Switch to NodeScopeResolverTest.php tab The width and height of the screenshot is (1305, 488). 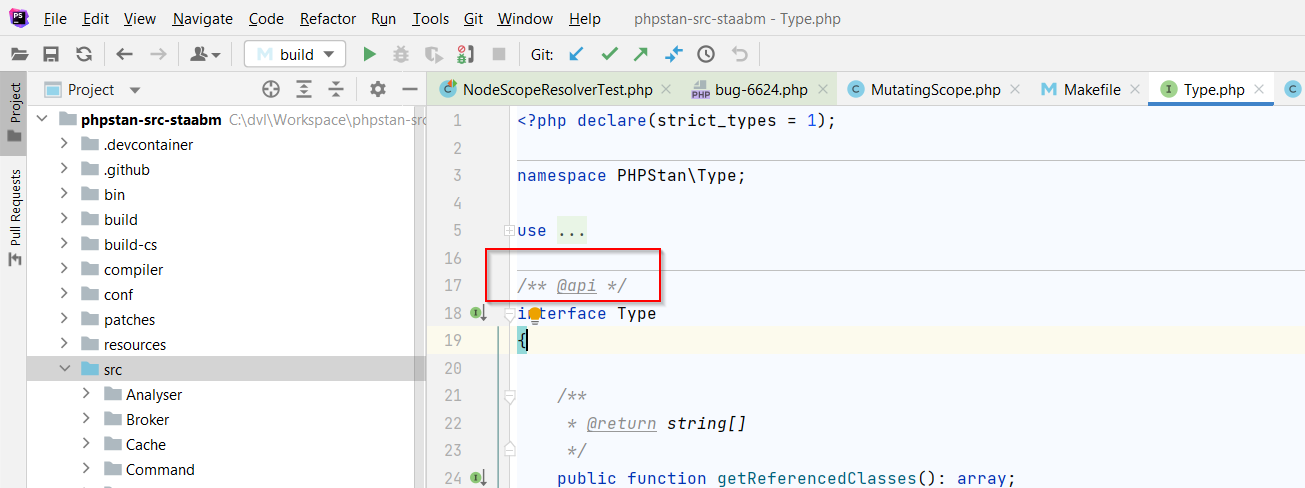pyautogui.click(x=557, y=89)
